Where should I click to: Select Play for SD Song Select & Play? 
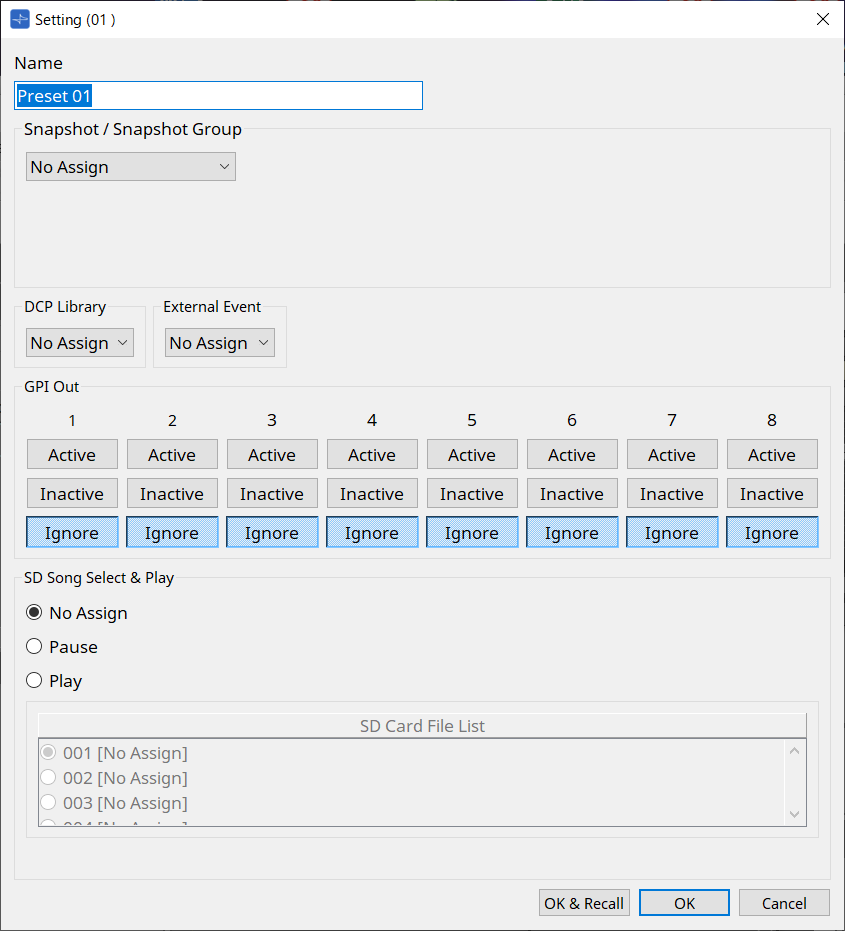33,680
